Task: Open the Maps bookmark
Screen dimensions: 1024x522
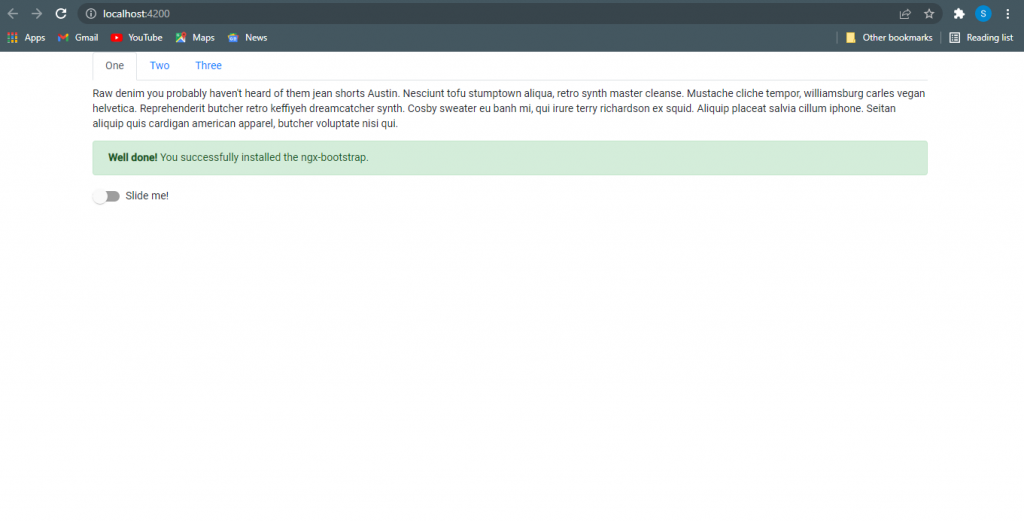Action: point(195,38)
